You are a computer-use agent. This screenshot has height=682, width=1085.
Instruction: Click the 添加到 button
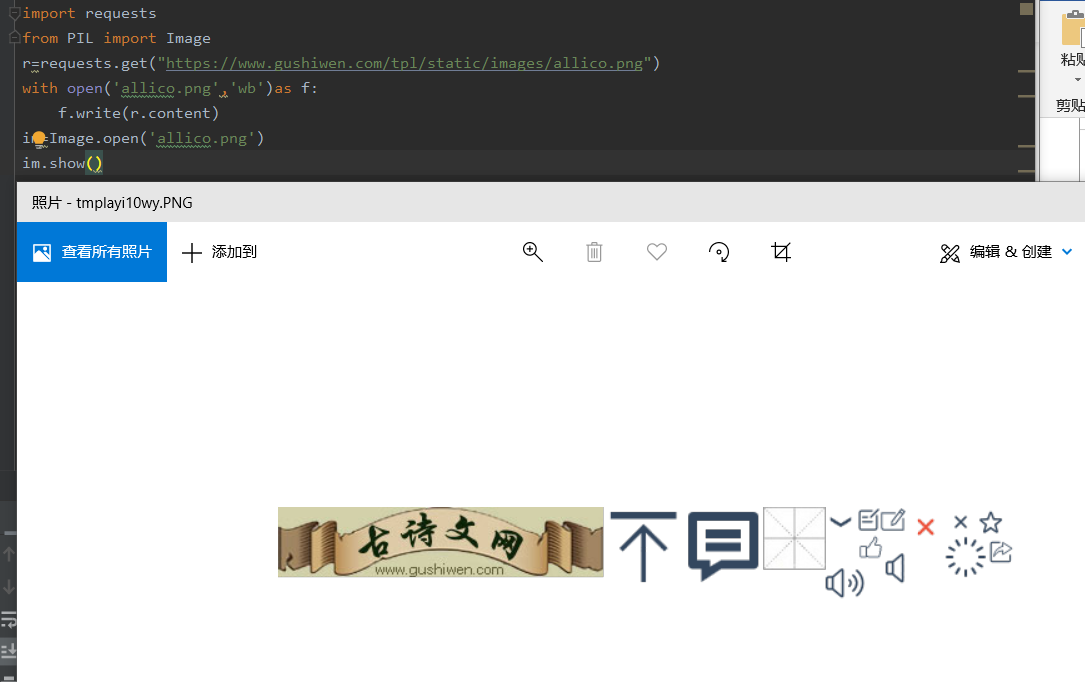pos(219,252)
